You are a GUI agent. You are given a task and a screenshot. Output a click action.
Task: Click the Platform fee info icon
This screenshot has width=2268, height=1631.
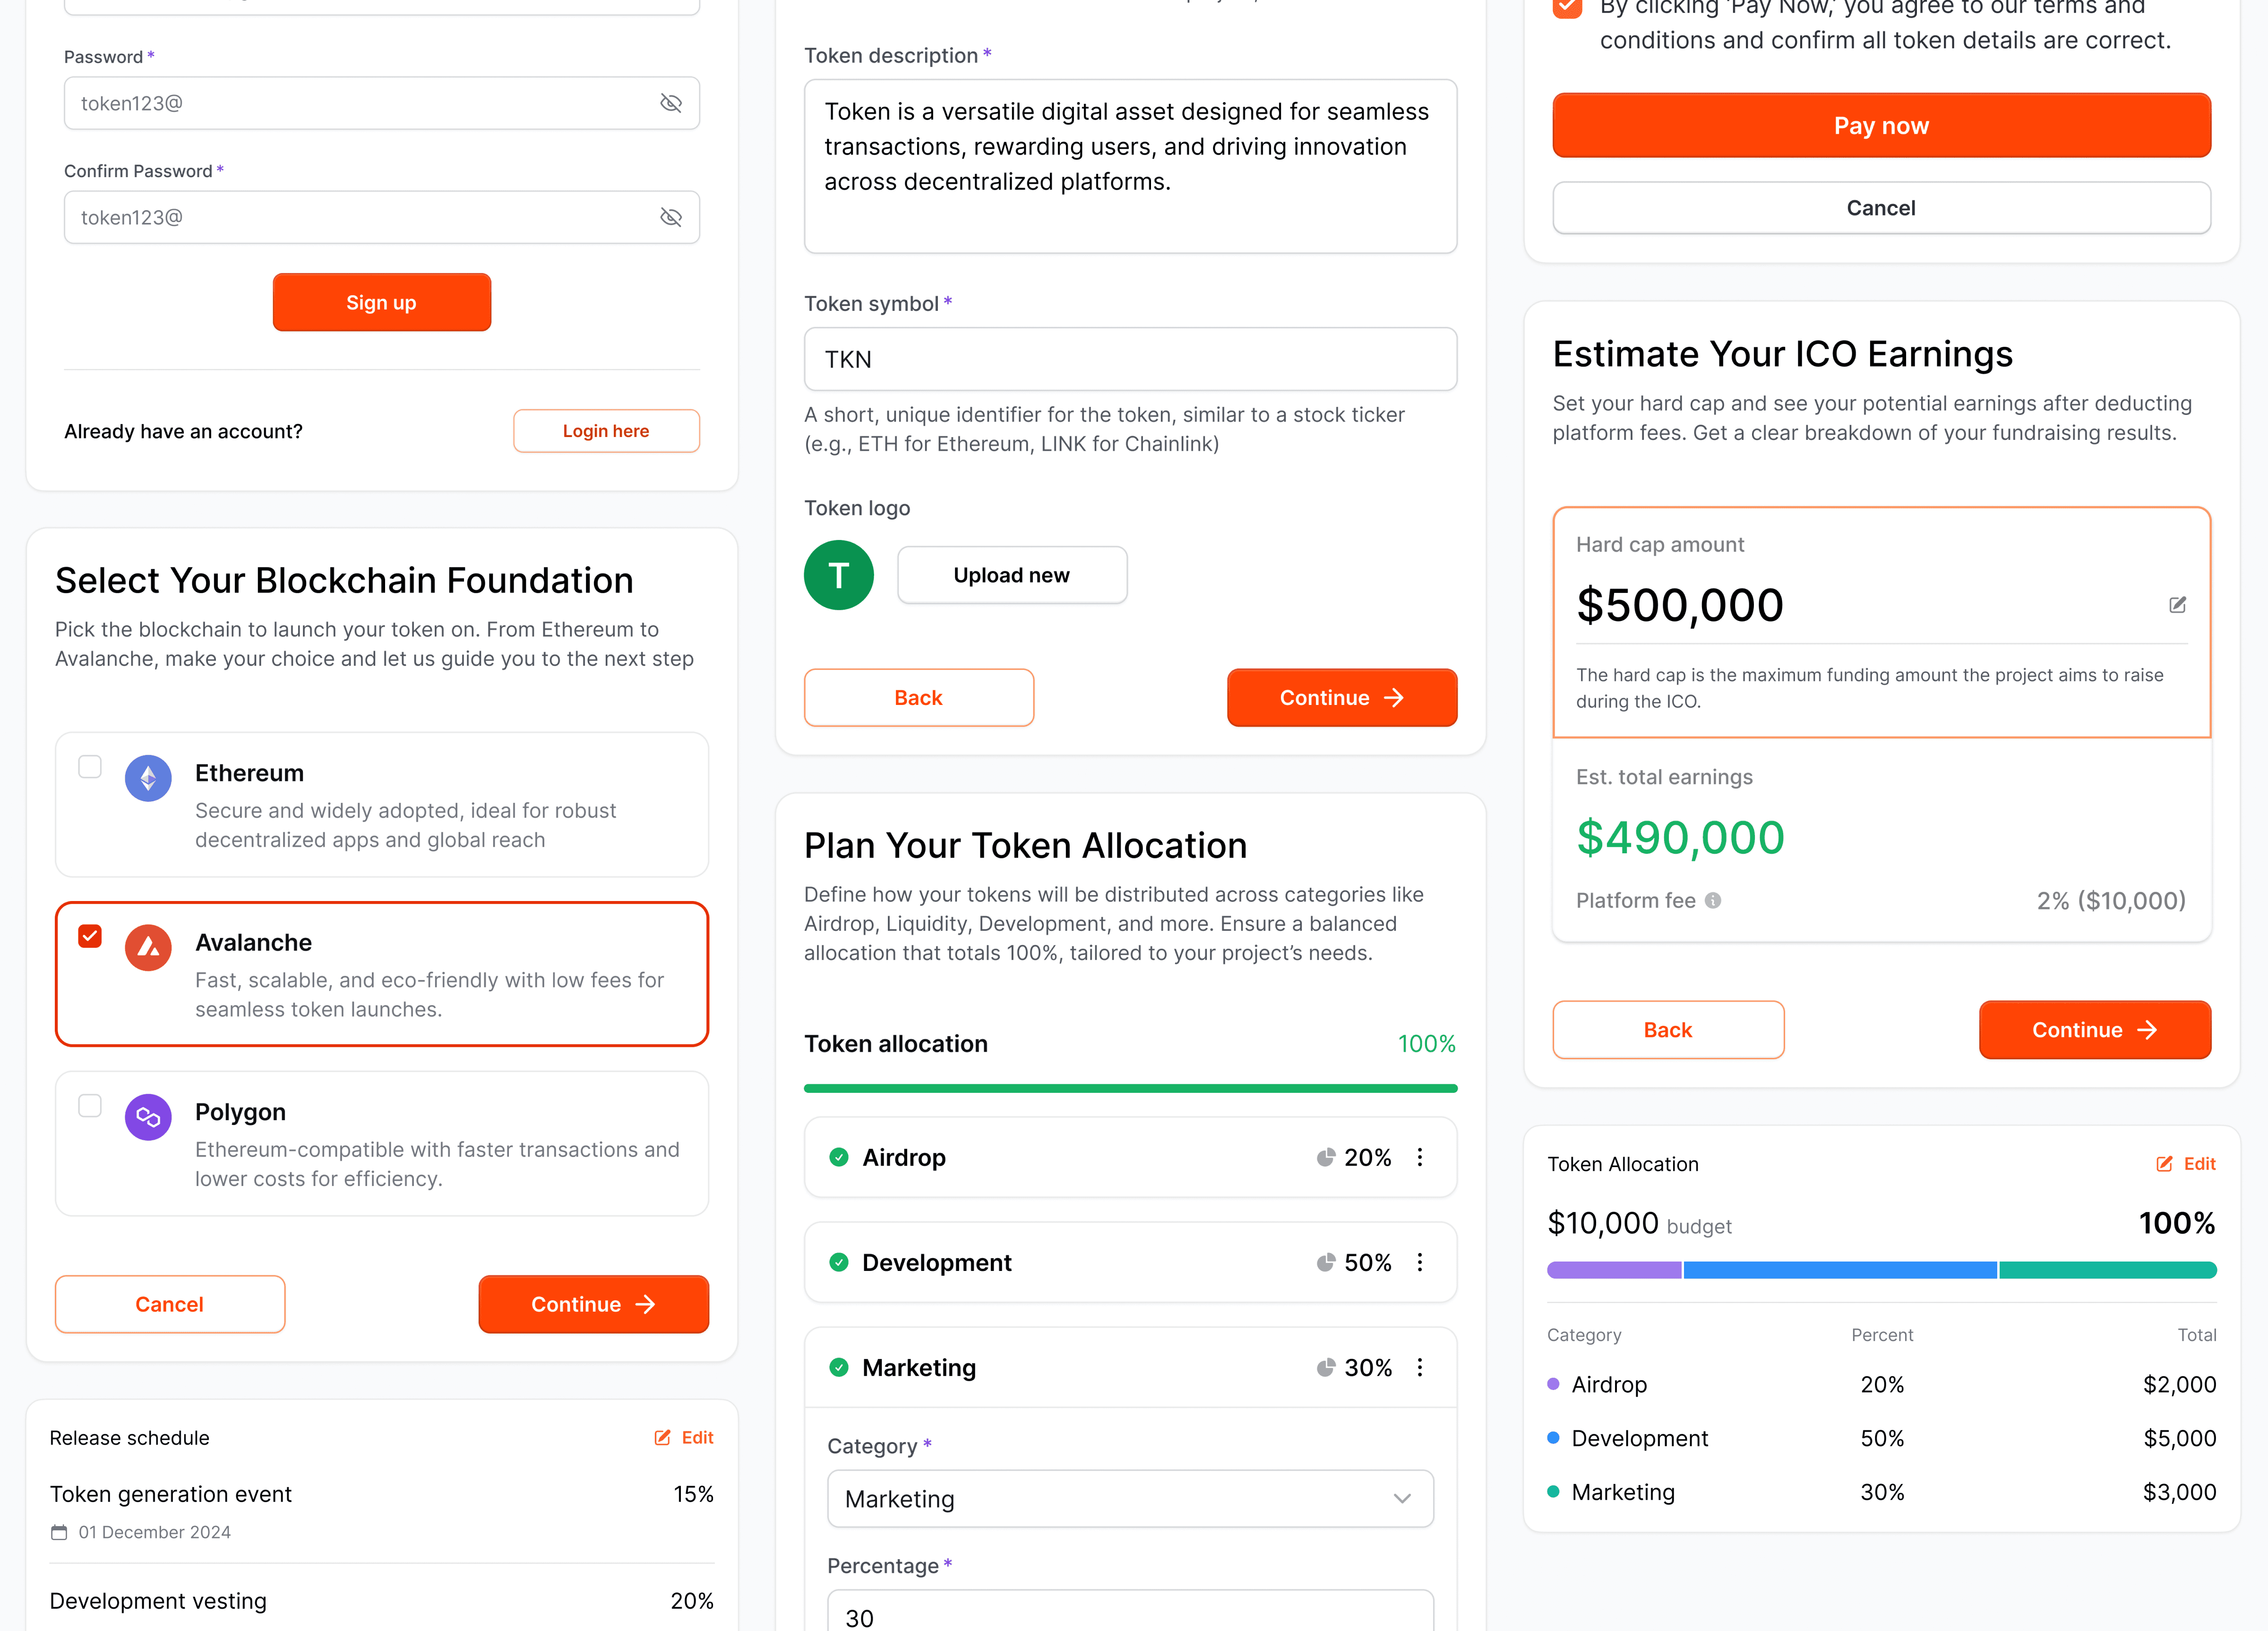1713,900
